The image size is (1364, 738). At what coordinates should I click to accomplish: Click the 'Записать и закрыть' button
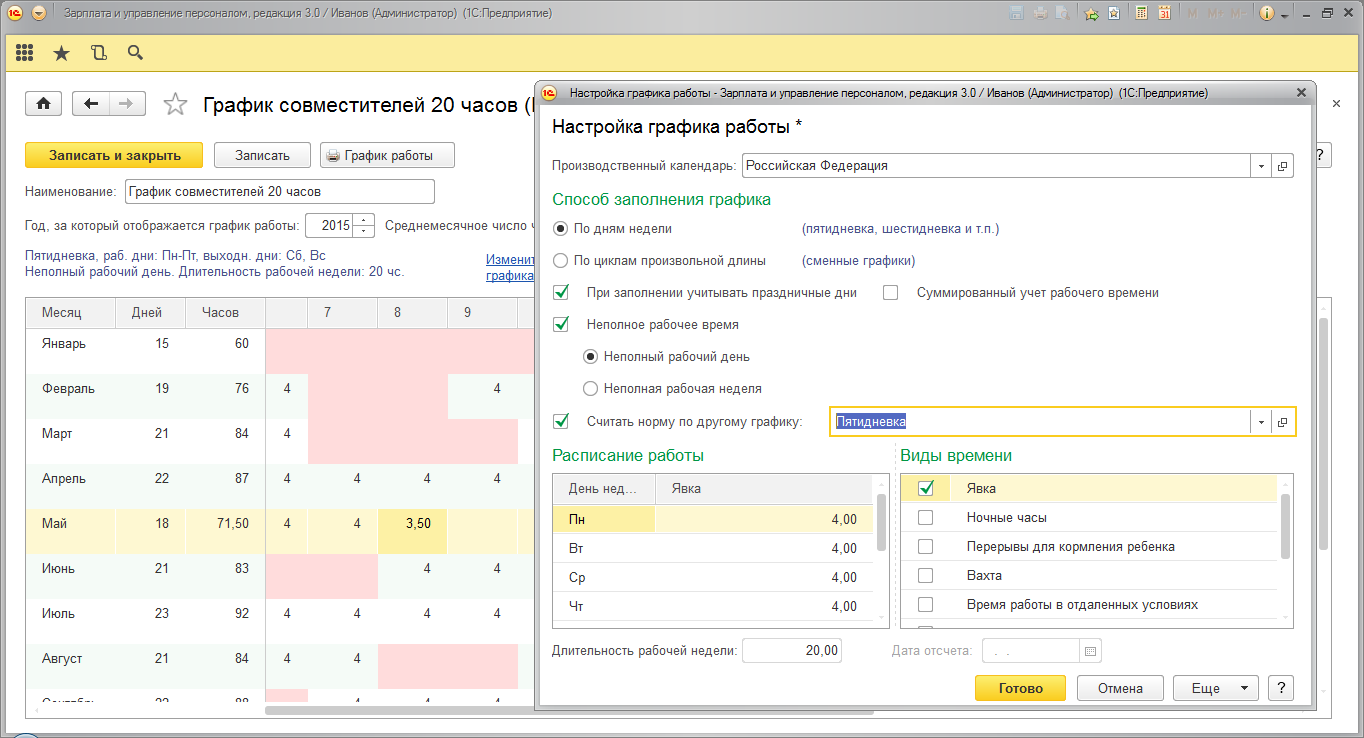tap(114, 155)
